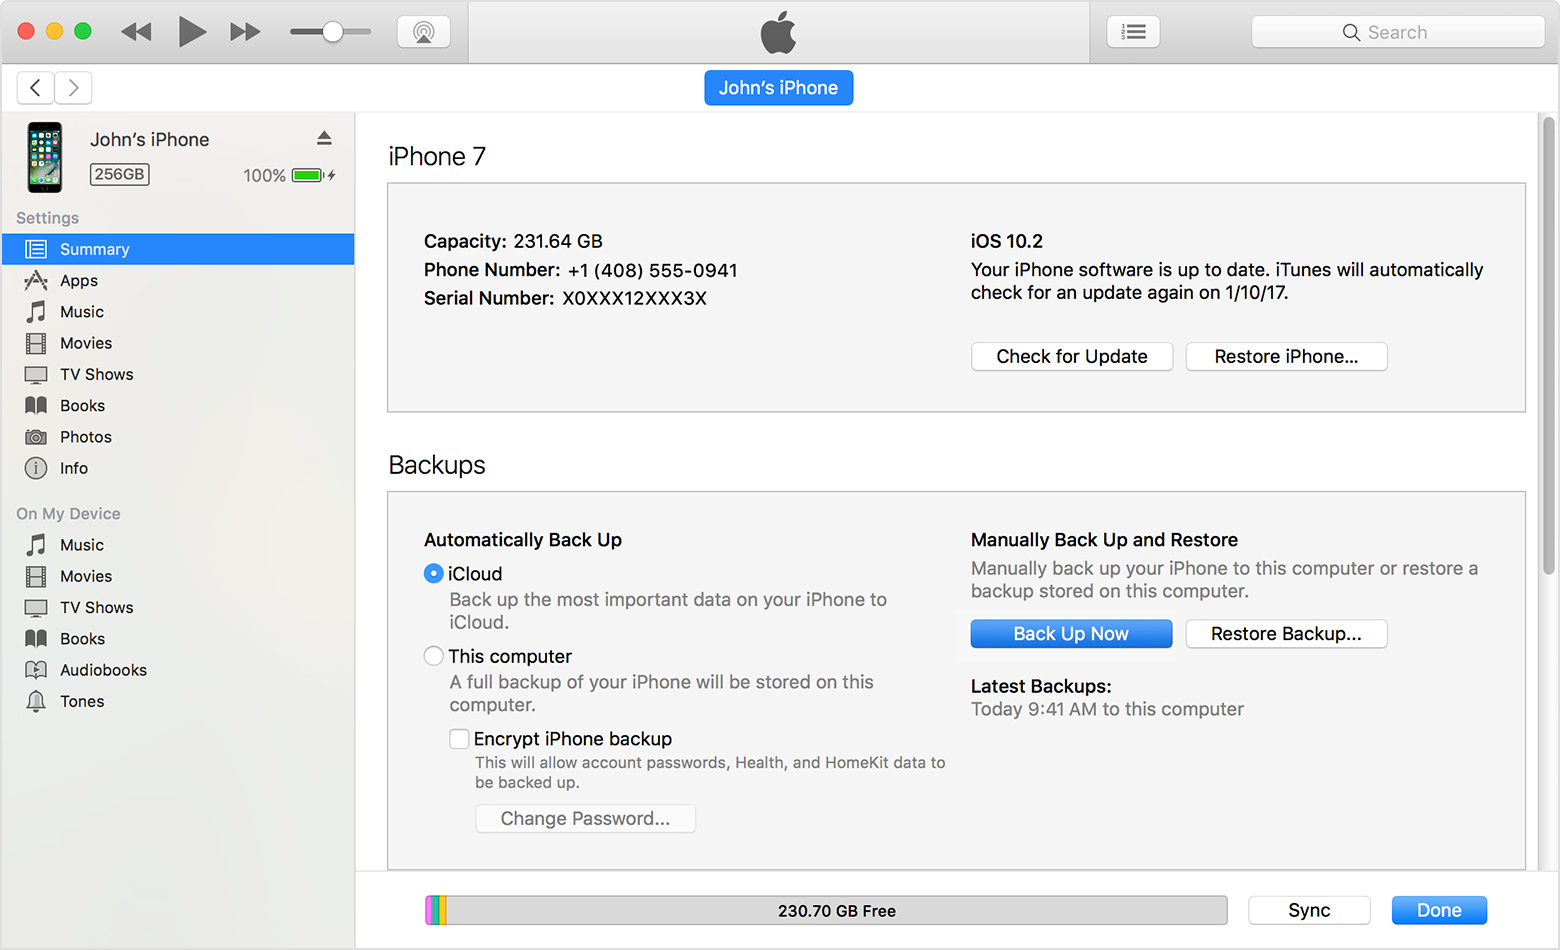Click the Back Up Now button
This screenshot has height=950, width=1560.
1071,634
